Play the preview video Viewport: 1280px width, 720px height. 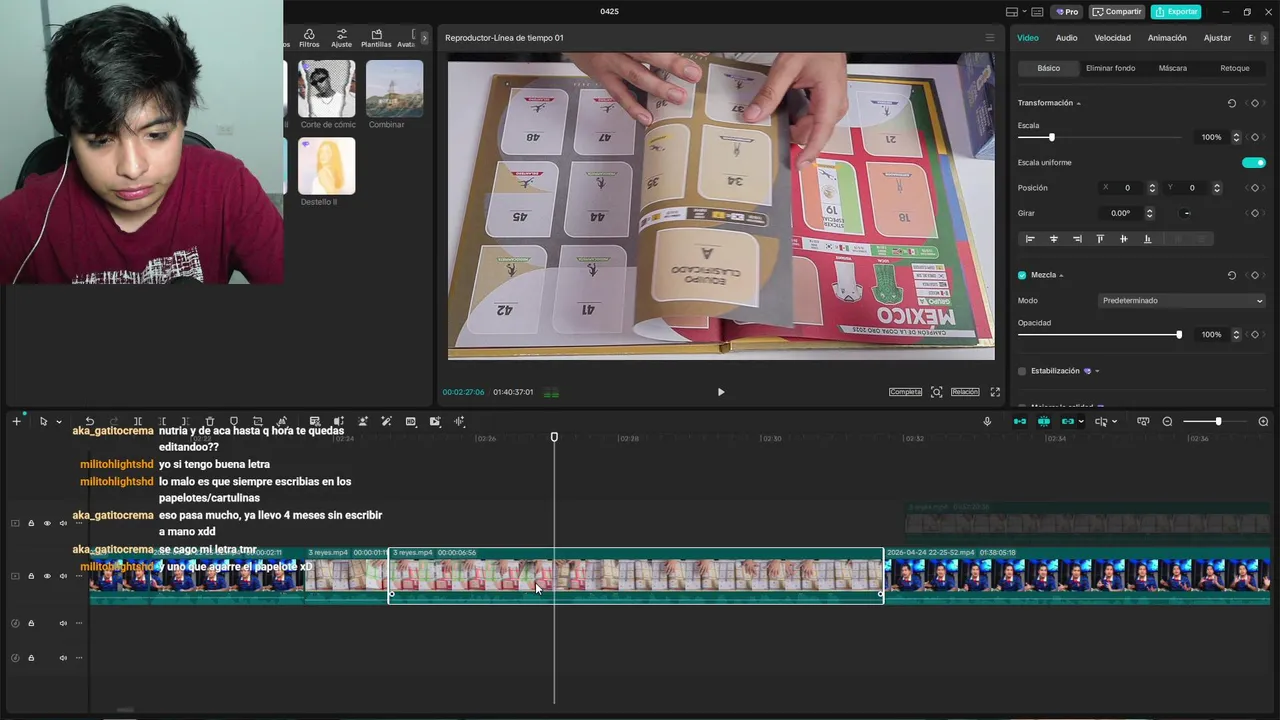click(x=721, y=392)
